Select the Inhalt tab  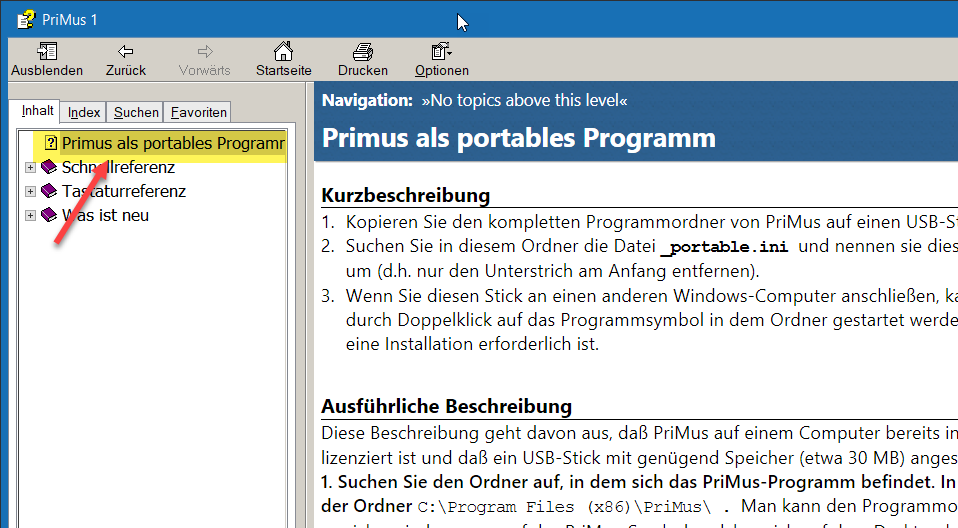[37, 111]
